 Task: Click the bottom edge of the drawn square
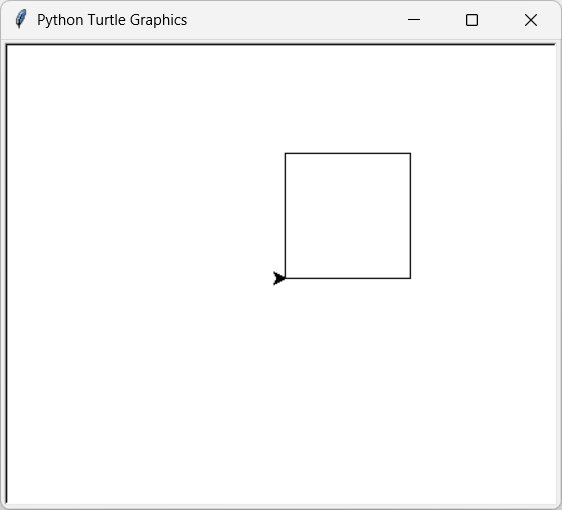pyautogui.click(x=348, y=278)
